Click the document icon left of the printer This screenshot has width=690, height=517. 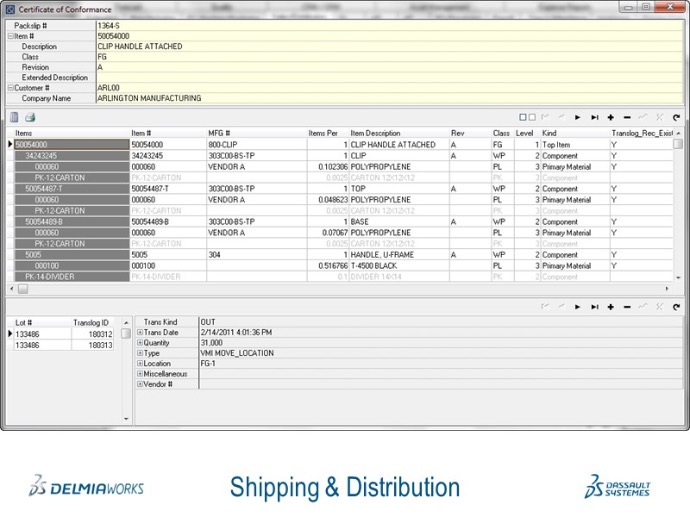(15, 117)
